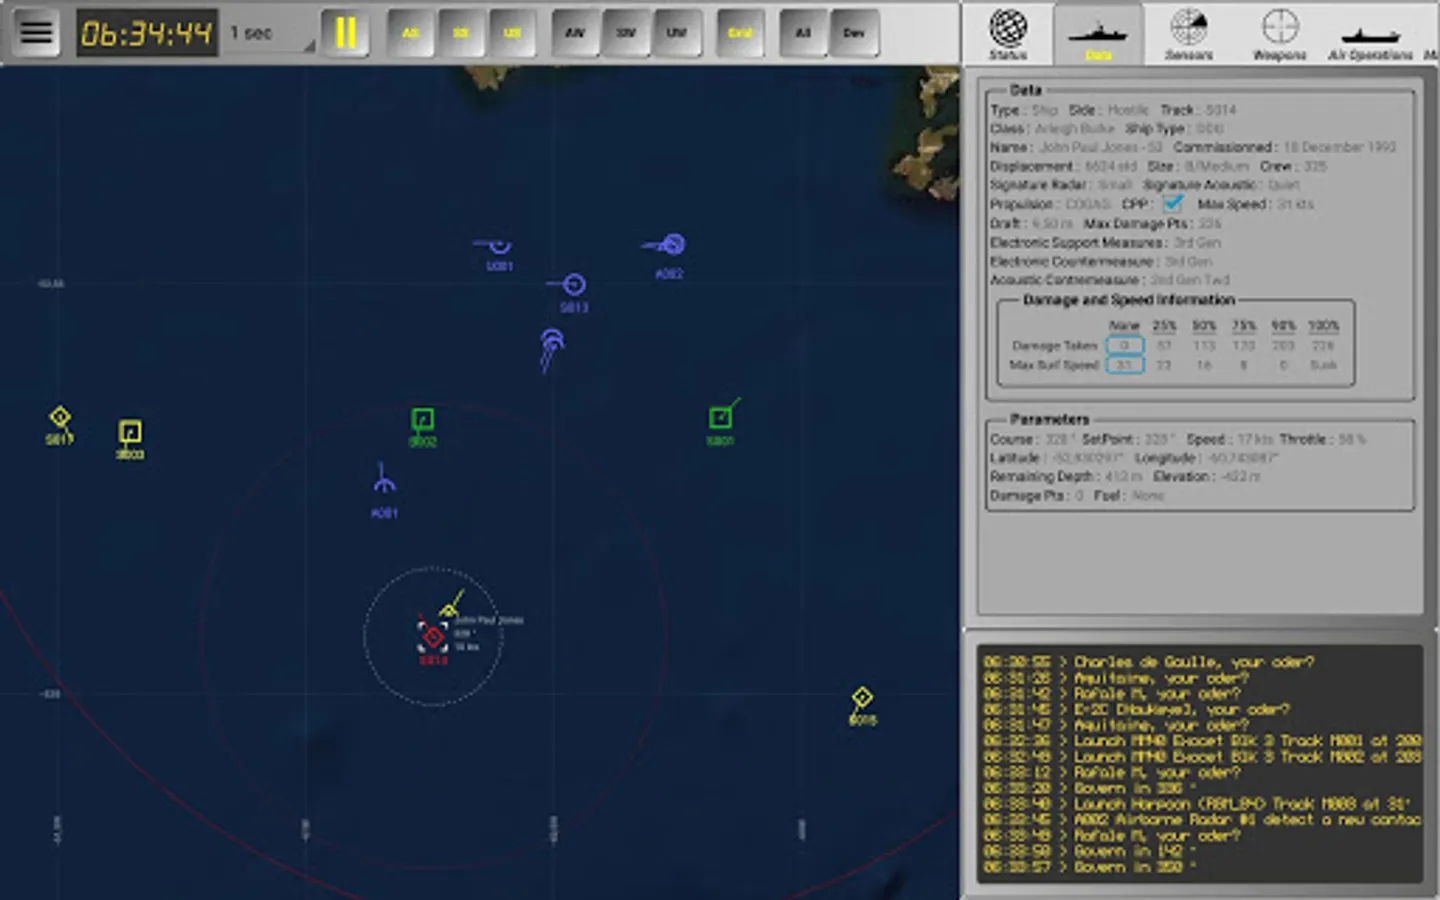Toggle the CPP checkbox
The height and width of the screenshot is (900, 1440).
click(1173, 203)
